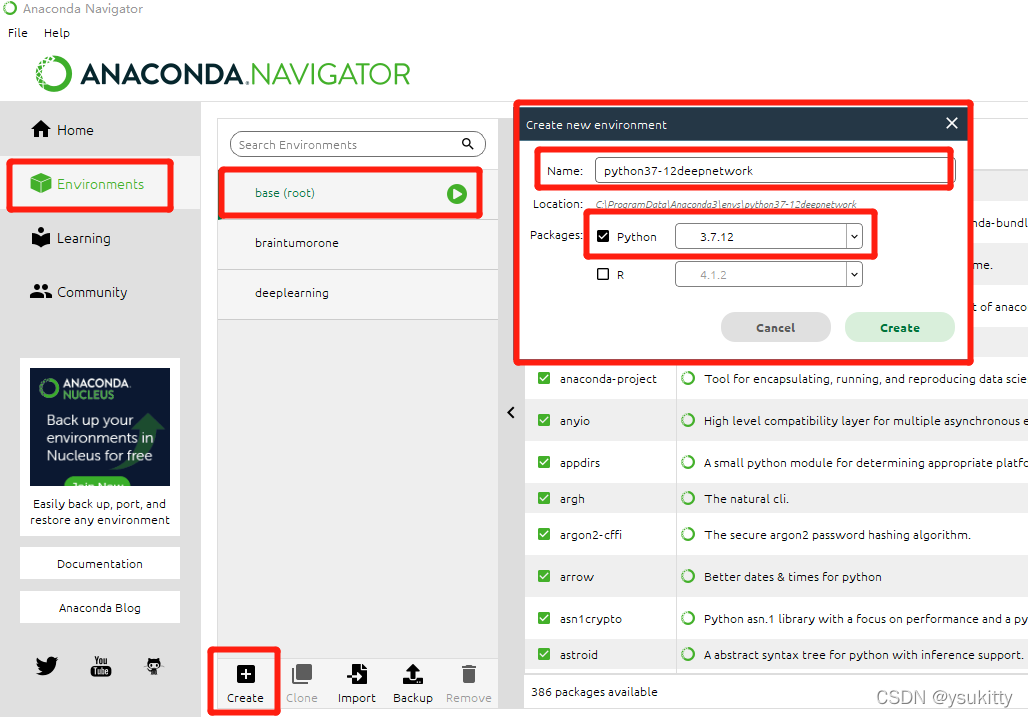Click the Backup environment icon
The width and height of the screenshot is (1028, 717).
(x=413, y=674)
